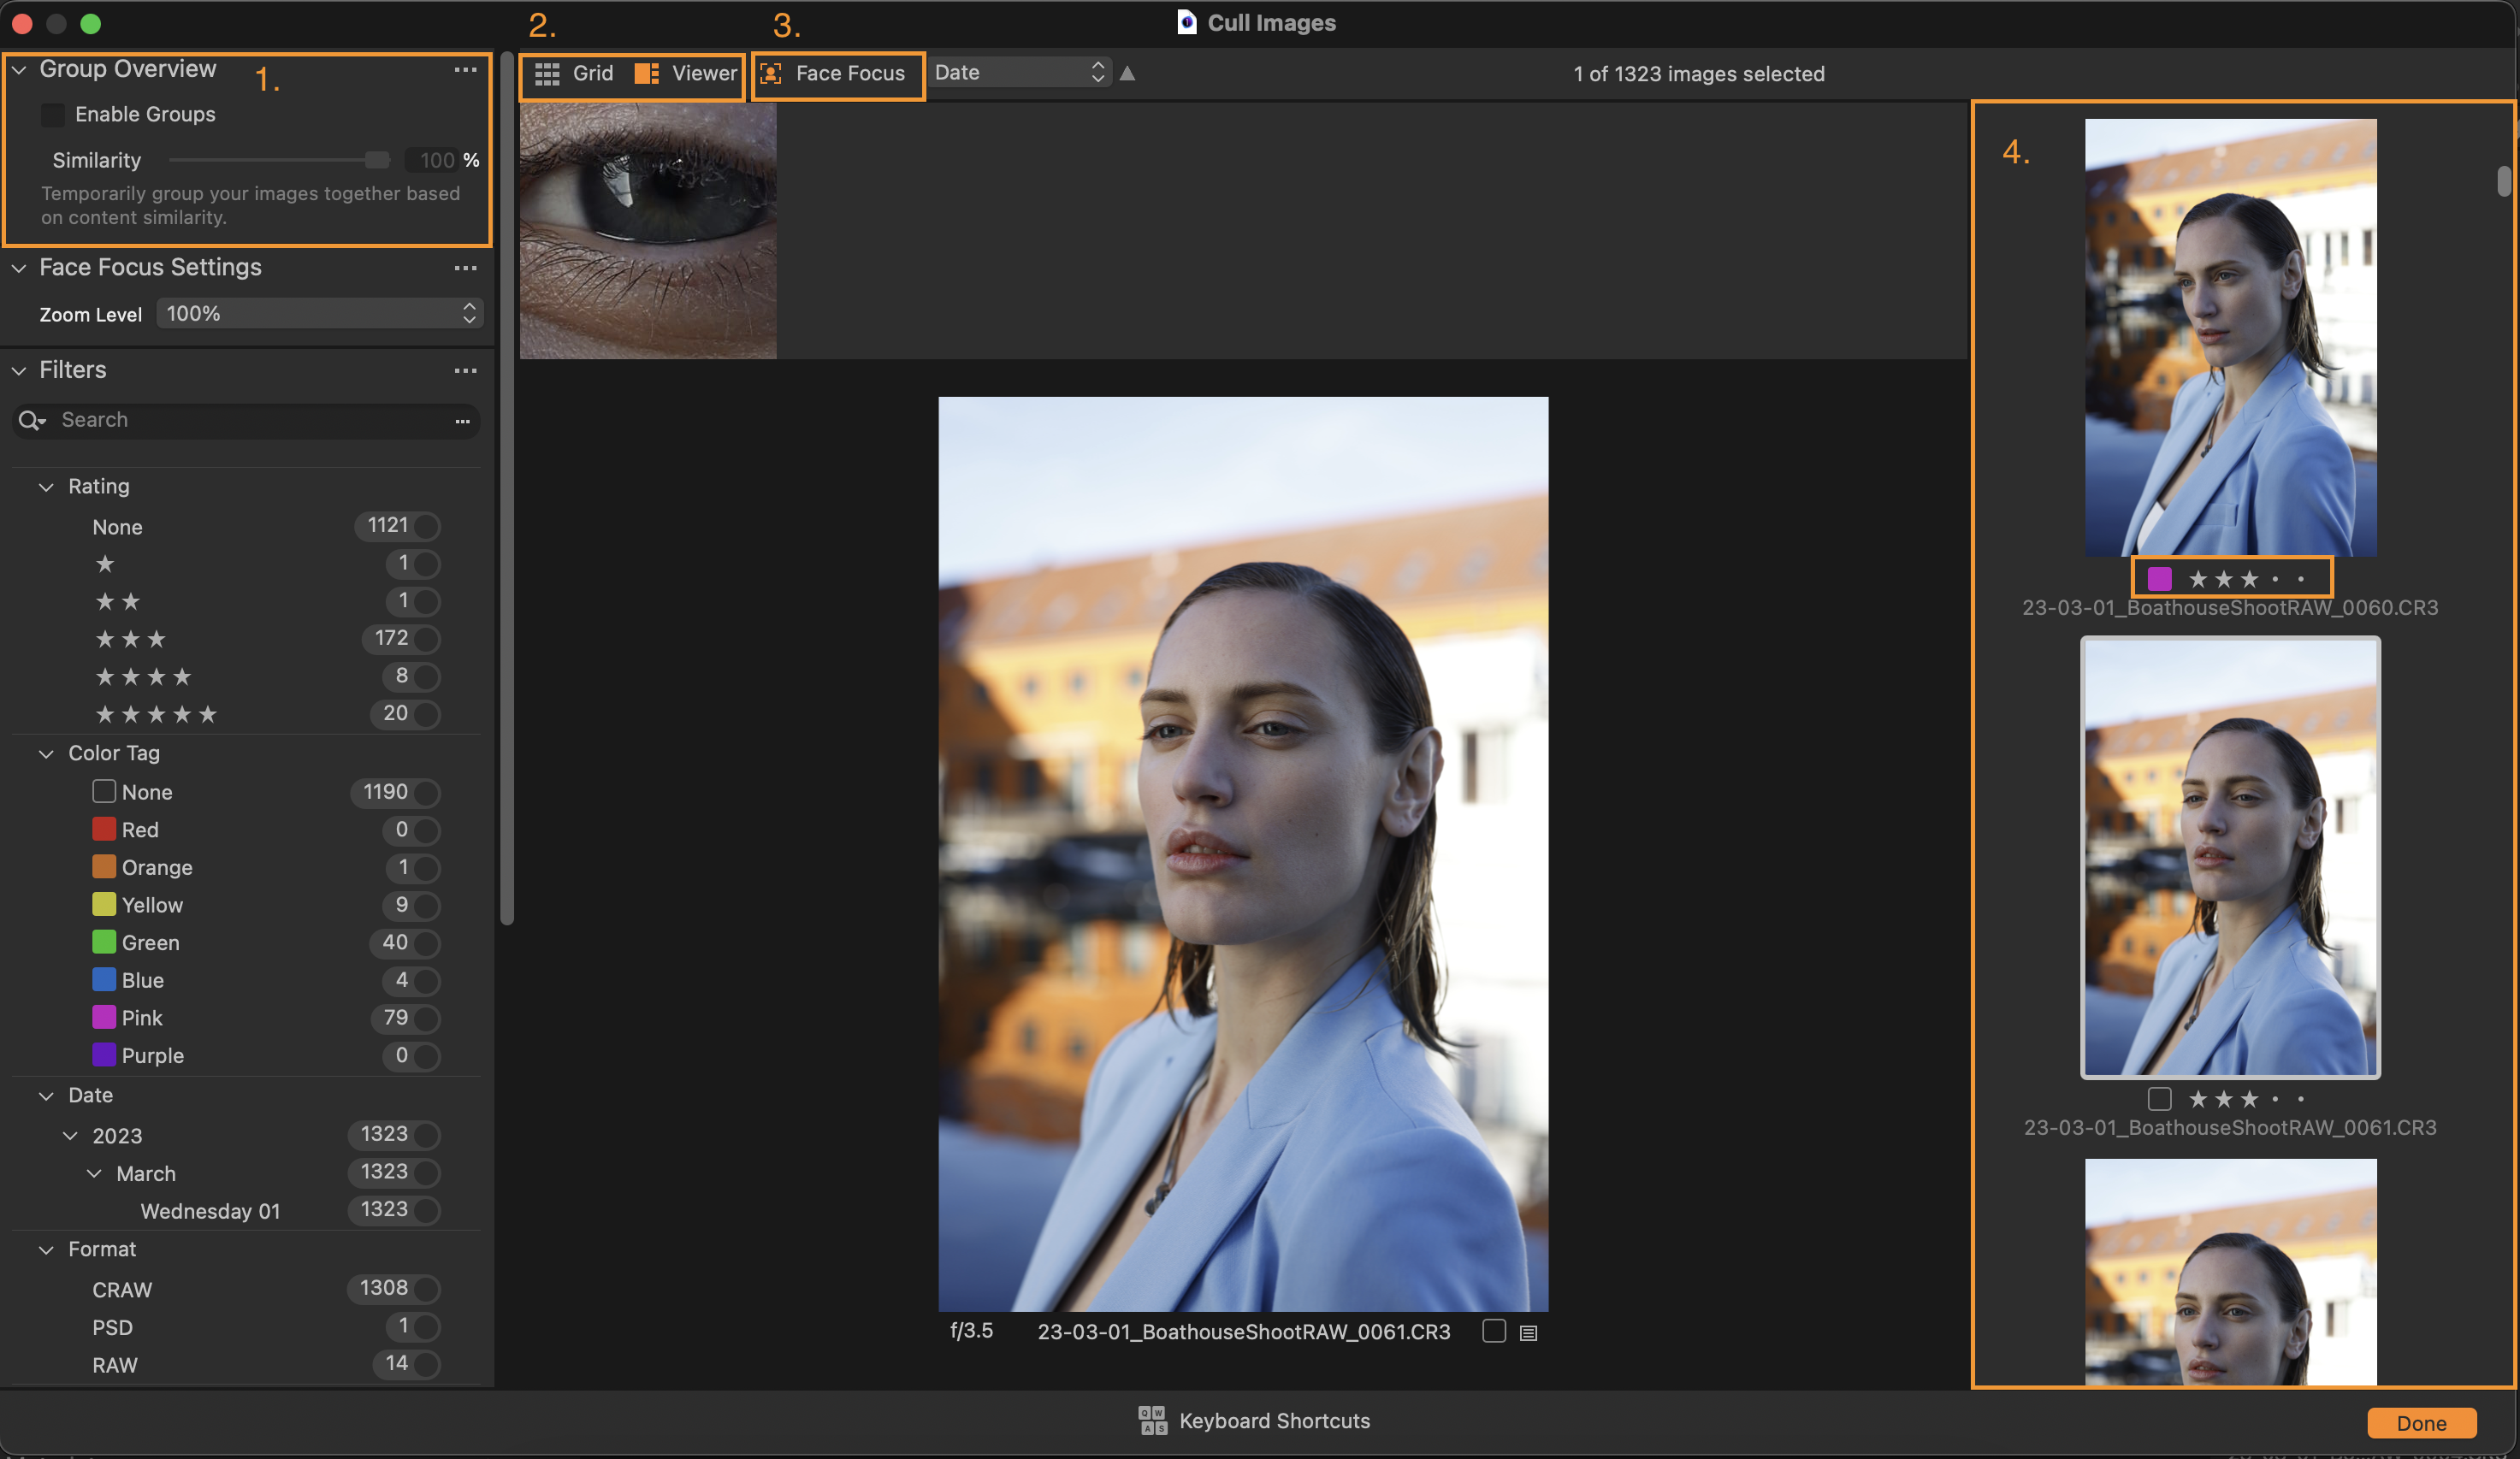Toggle the CRAW format filter
Screen dimensions: 2520x1459
427,1289
